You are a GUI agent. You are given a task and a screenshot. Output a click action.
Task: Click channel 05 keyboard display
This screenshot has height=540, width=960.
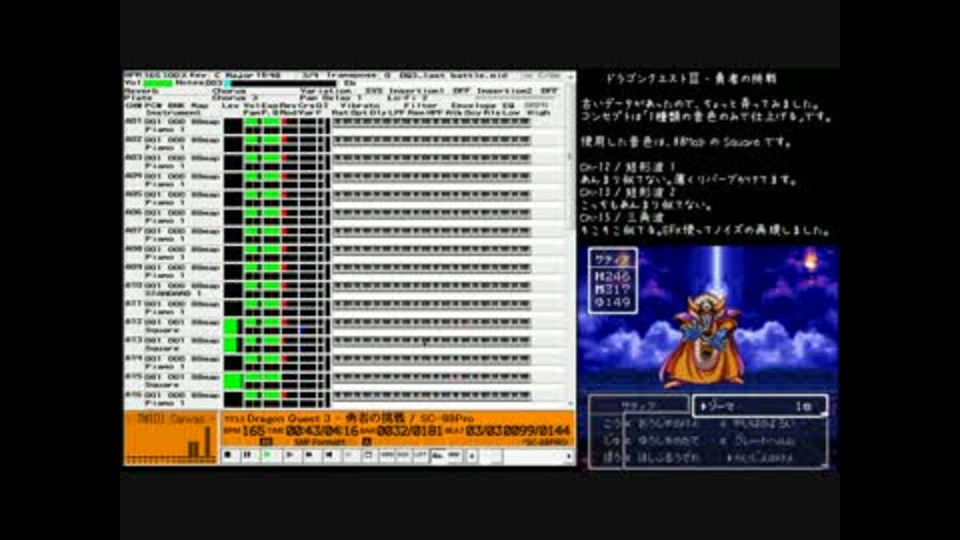point(432,195)
